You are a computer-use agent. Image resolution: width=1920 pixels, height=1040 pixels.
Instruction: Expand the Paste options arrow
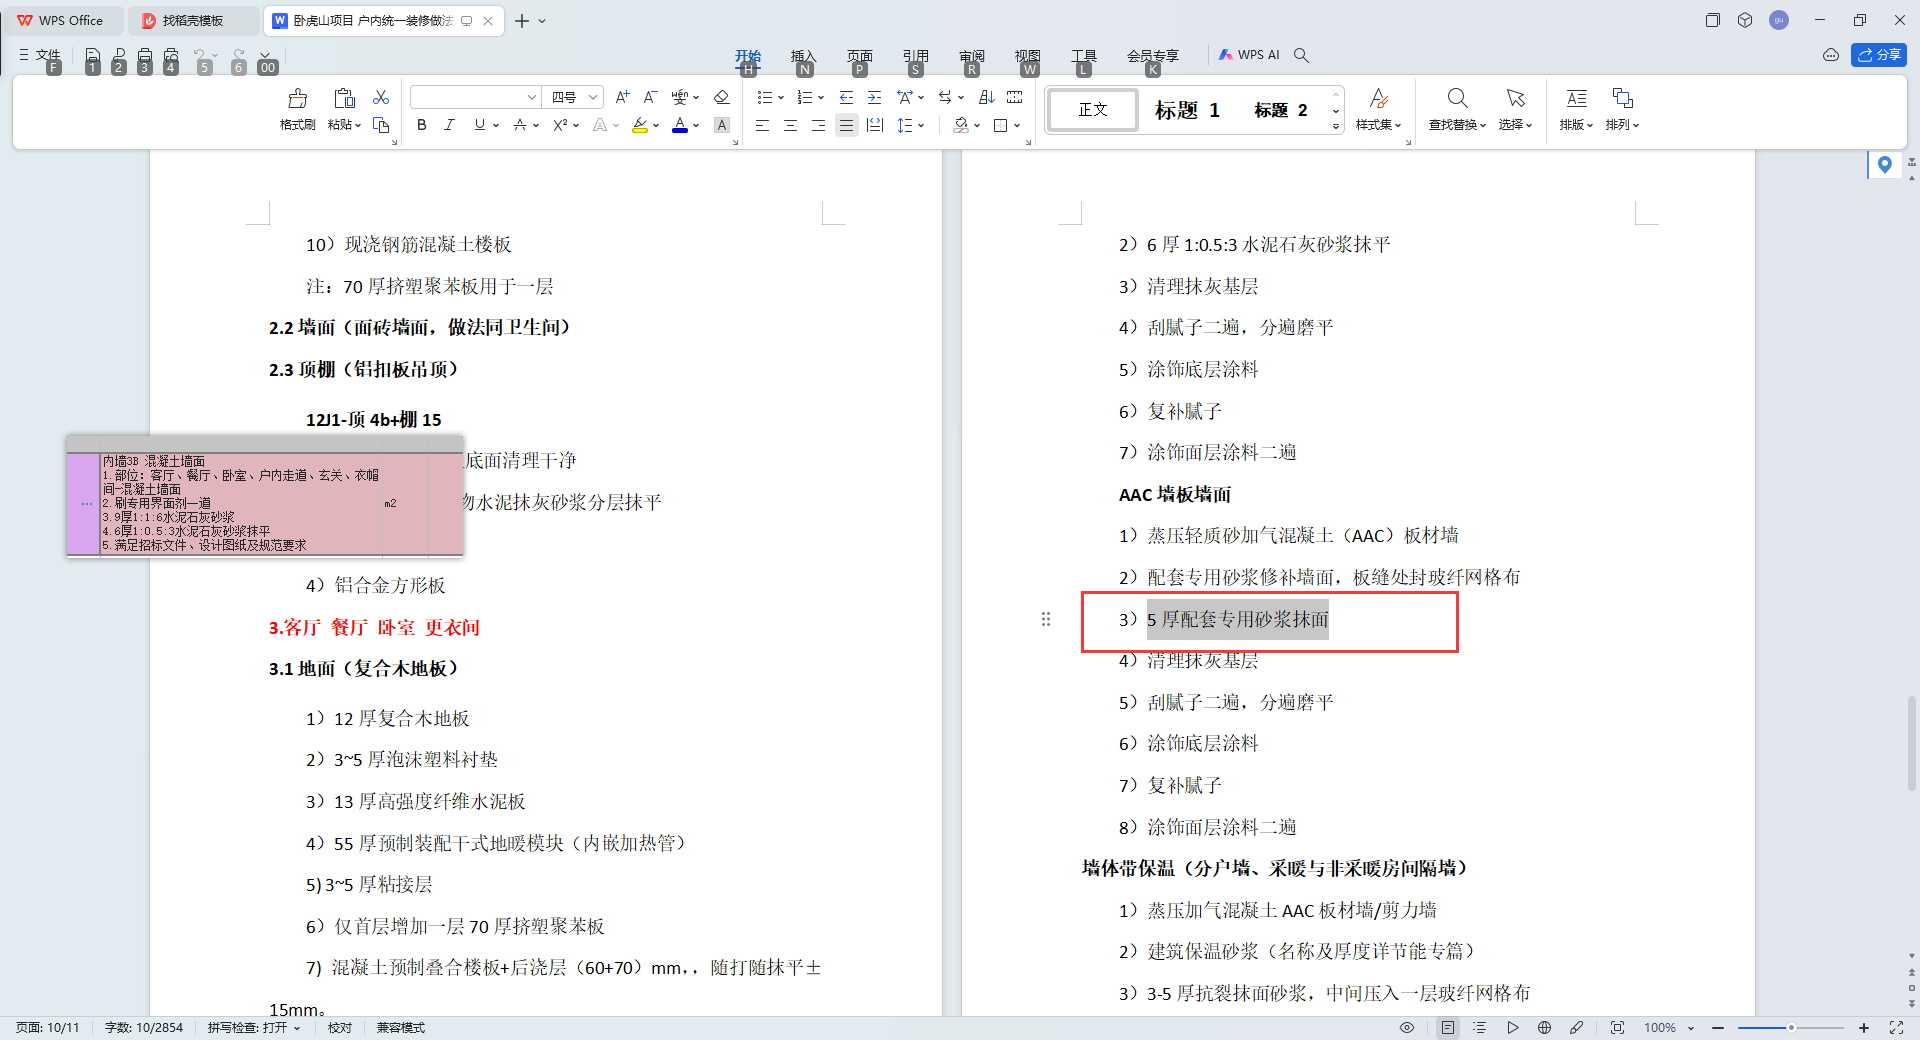click(x=357, y=125)
